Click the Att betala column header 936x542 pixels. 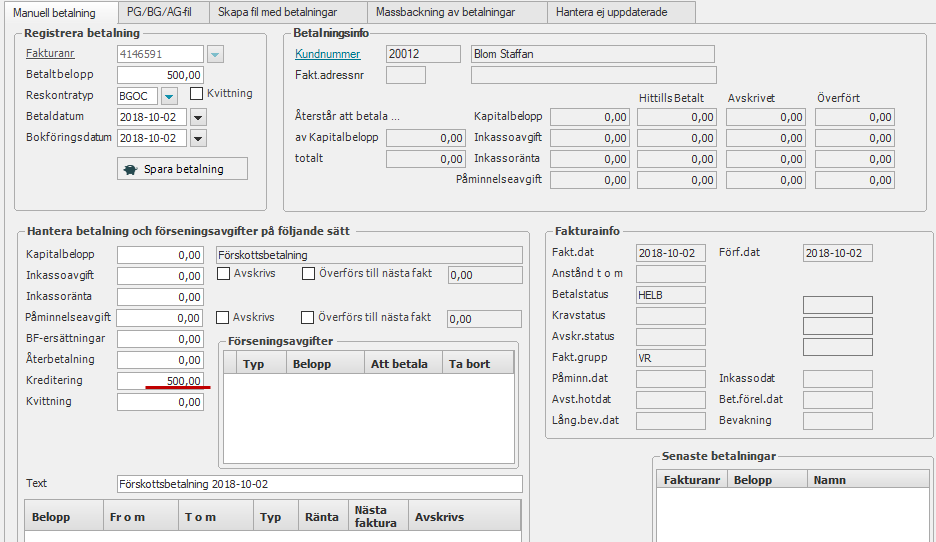397,364
